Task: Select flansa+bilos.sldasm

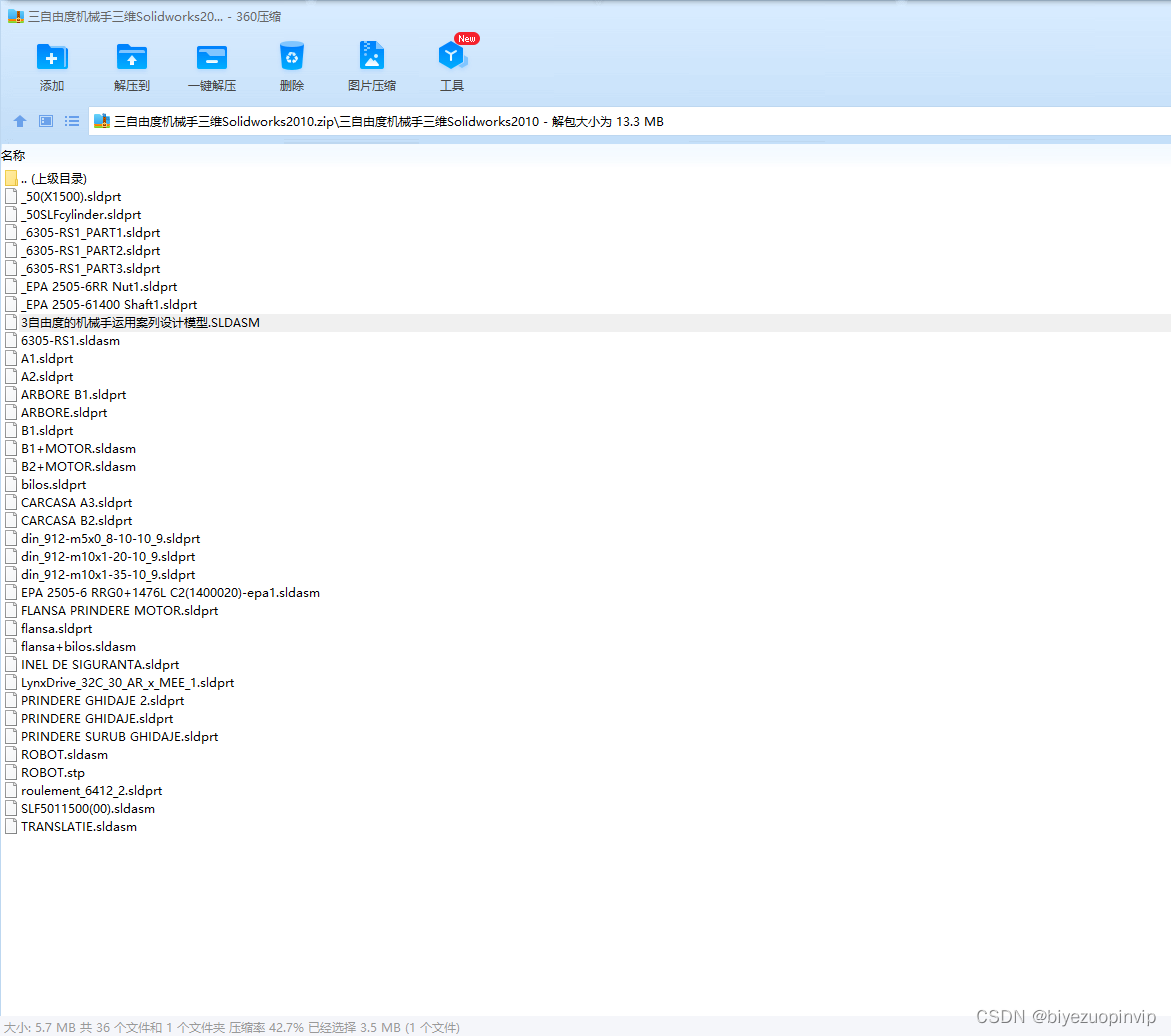Action: tap(78, 647)
